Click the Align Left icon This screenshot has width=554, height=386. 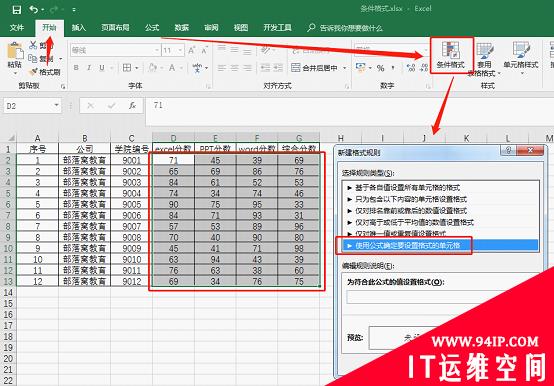[x=222, y=67]
